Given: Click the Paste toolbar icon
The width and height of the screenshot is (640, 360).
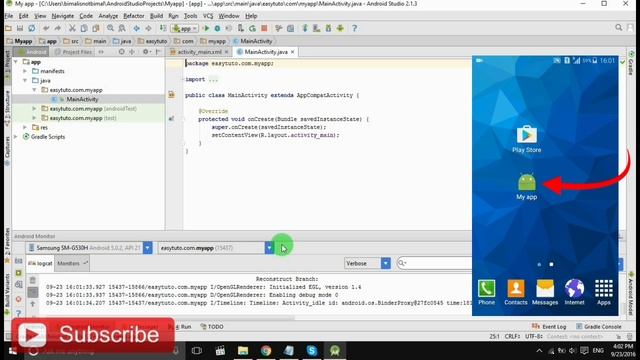Looking at the screenshot, I should (96, 28).
